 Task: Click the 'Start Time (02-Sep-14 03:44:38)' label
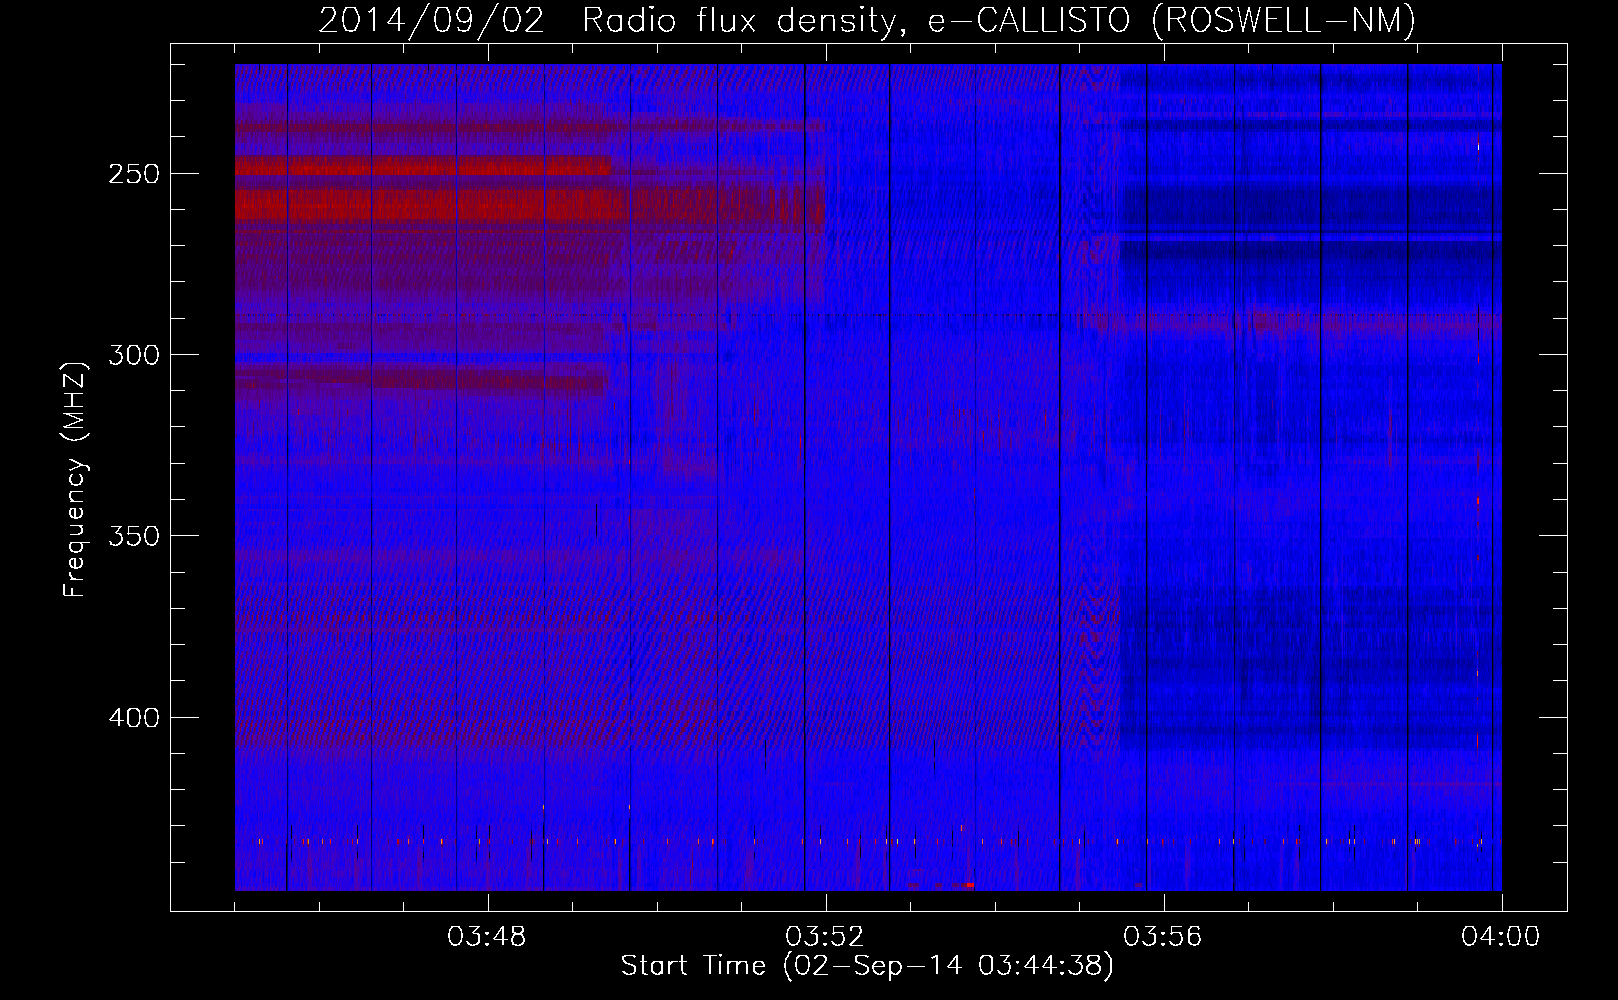[x=866, y=966]
